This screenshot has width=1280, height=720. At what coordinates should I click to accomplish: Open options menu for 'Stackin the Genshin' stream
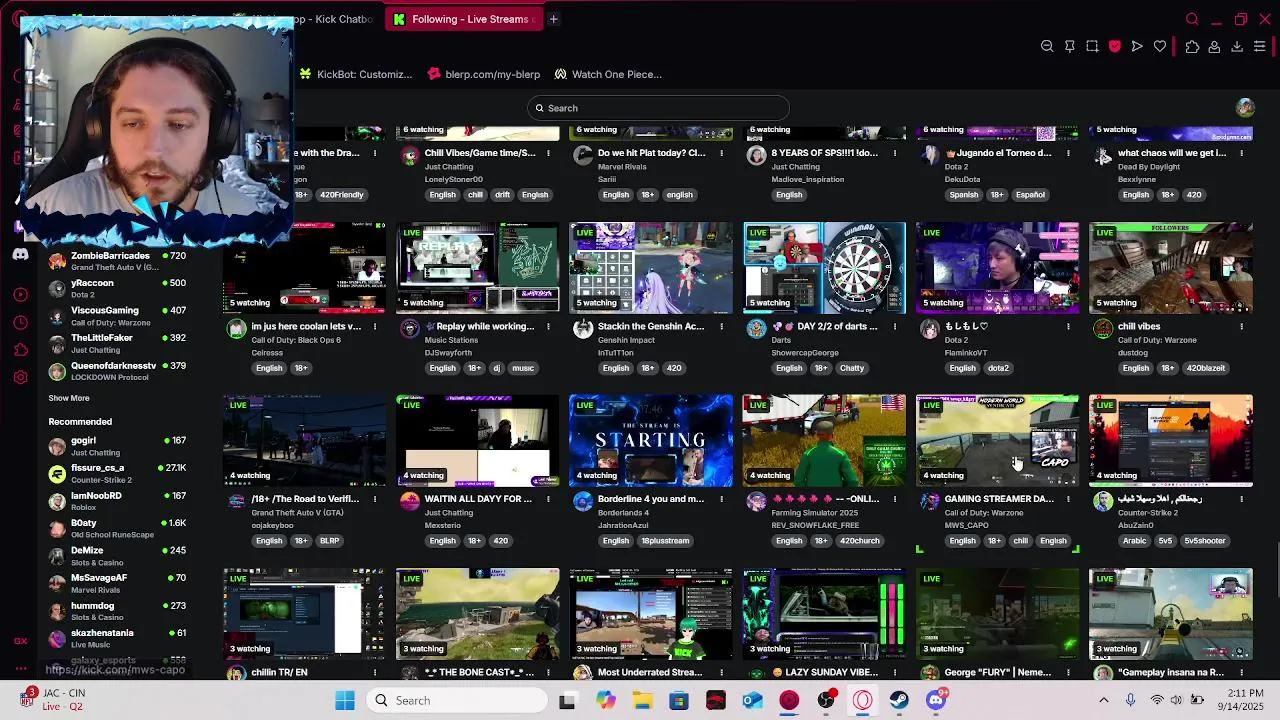pos(721,326)
